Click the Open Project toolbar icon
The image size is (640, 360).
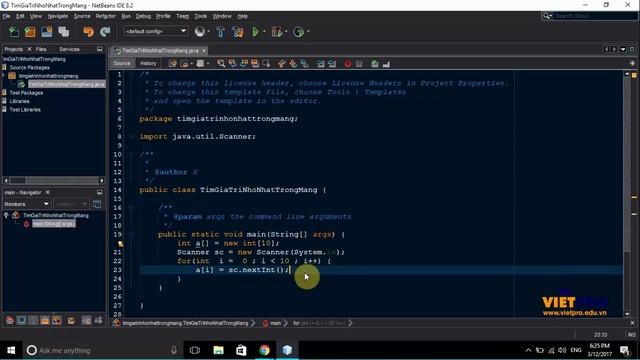click(x=47, y=32)
